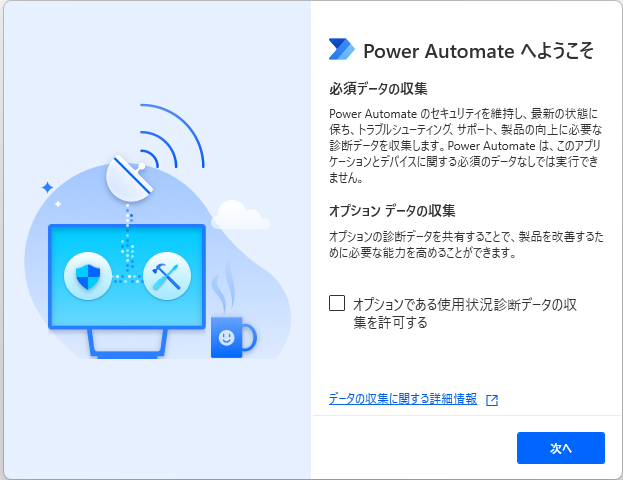Click the required data description paragraph
Screen dimensions: 623x480
point(465,145)
